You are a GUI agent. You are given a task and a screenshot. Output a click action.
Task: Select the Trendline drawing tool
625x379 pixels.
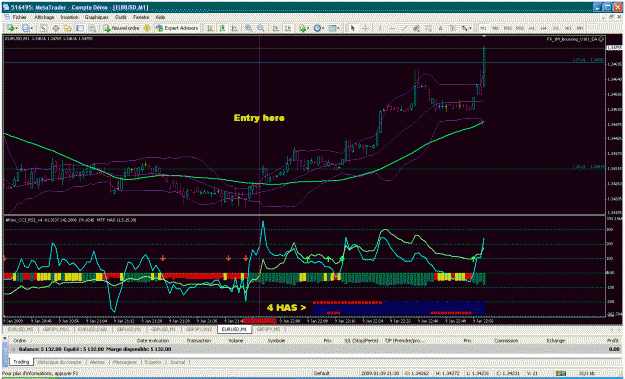coord(404,28)
